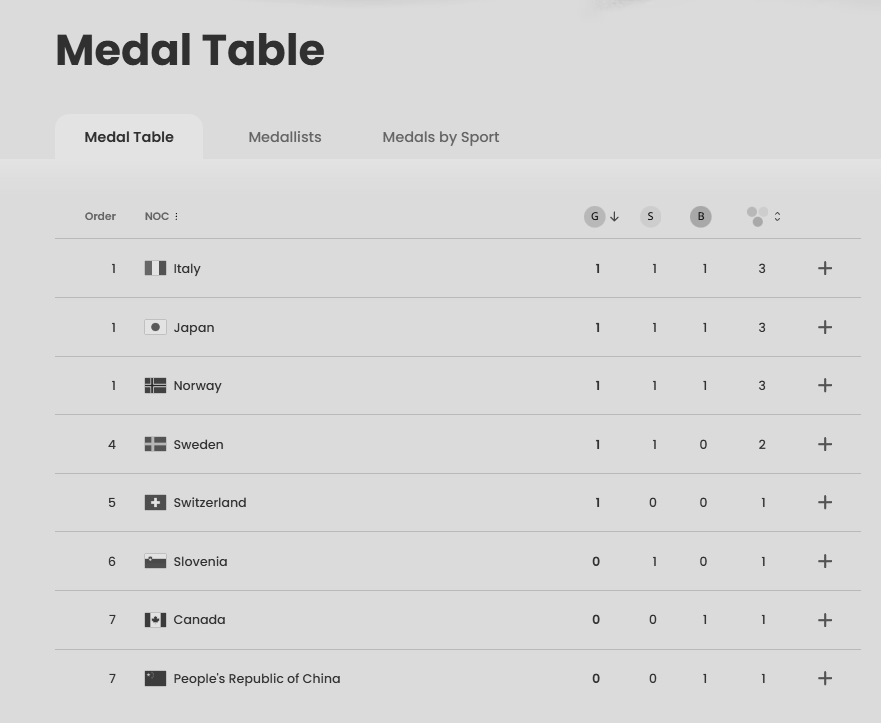Click the Switzerland flag icon
881x723 pixels.
pyautogui.click(x=155, y=503)
